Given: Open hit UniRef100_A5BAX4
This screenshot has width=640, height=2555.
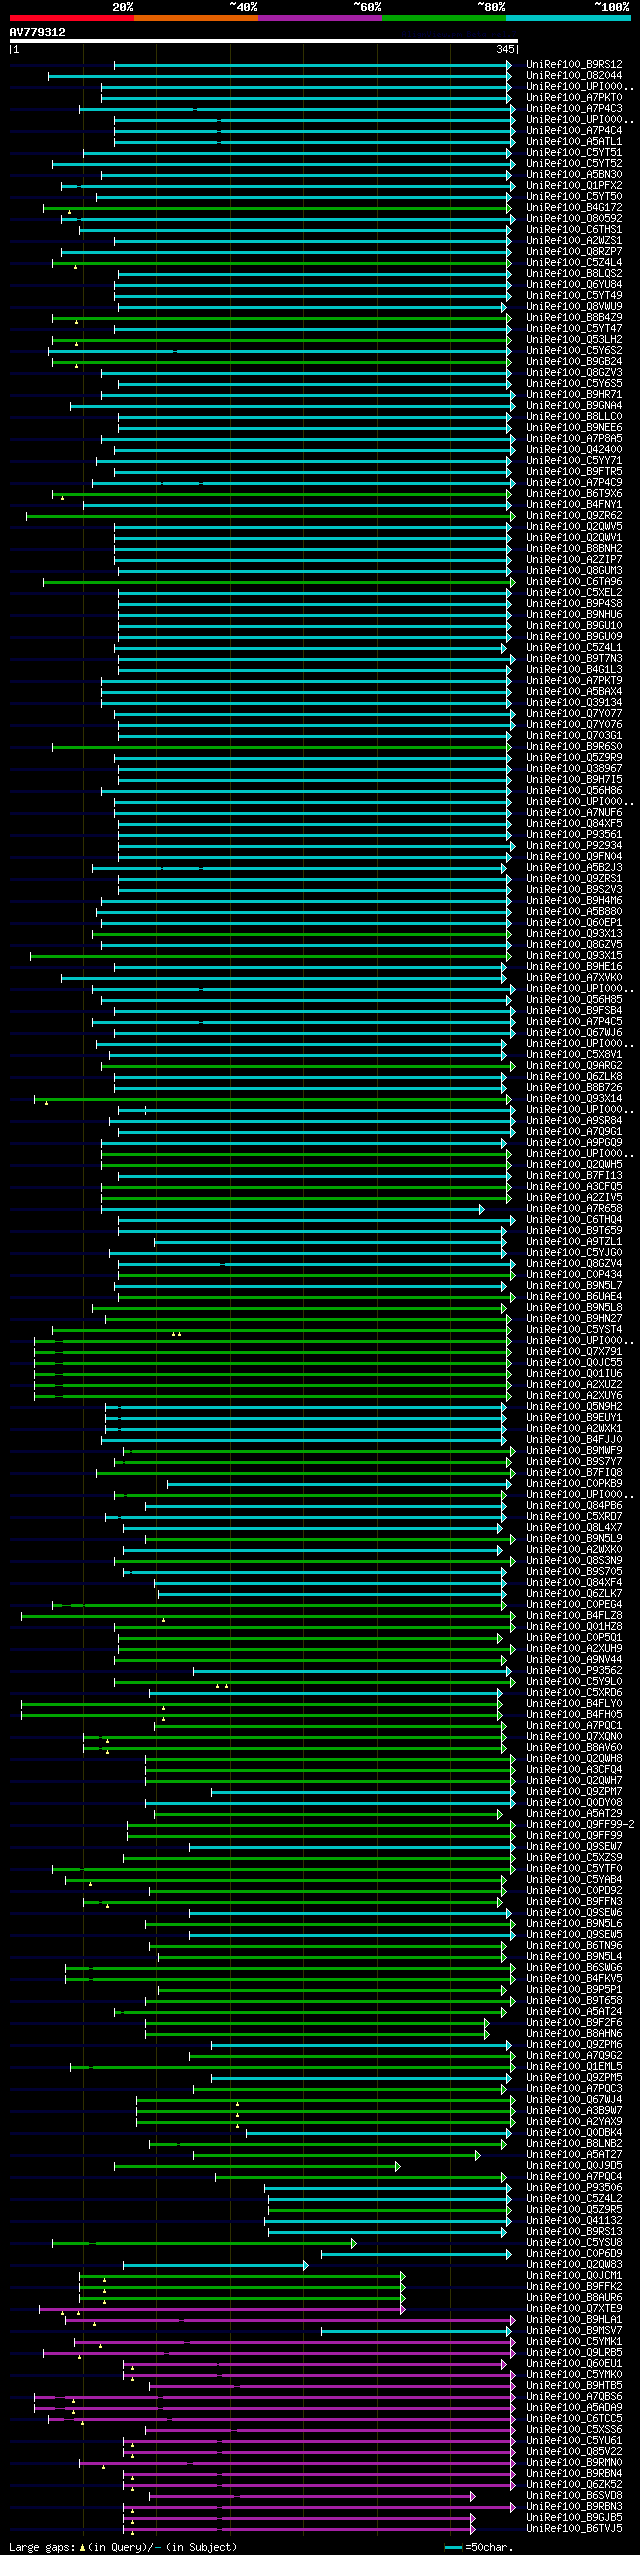Looking at the screenshot, I should click(x=574, y=692).
